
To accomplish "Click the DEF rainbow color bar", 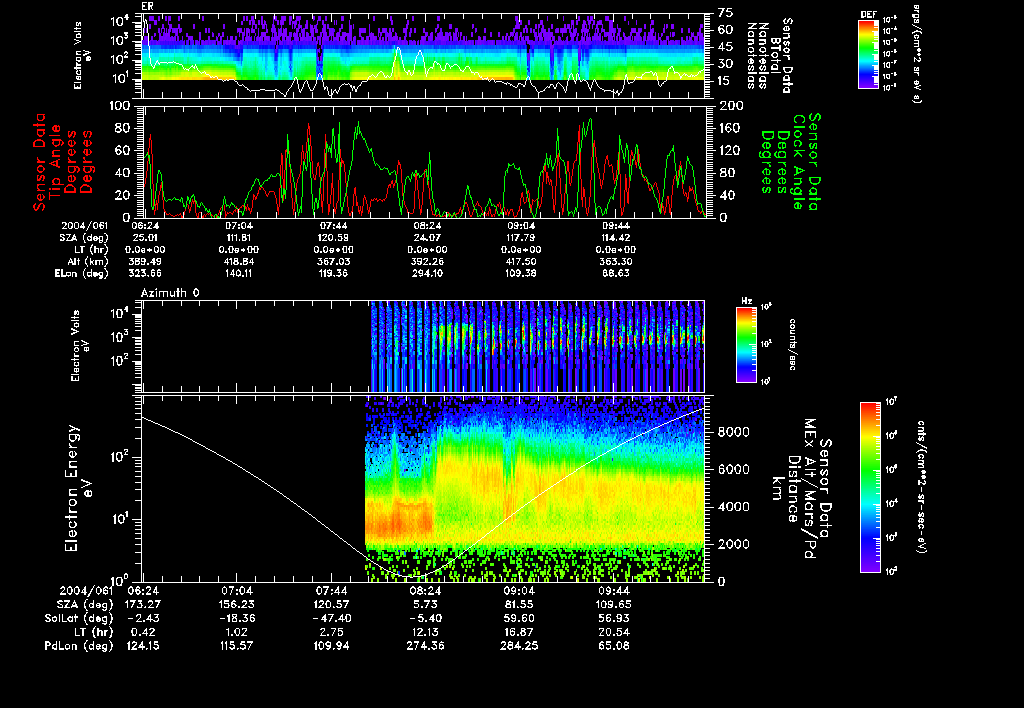I will pos(868,54).
